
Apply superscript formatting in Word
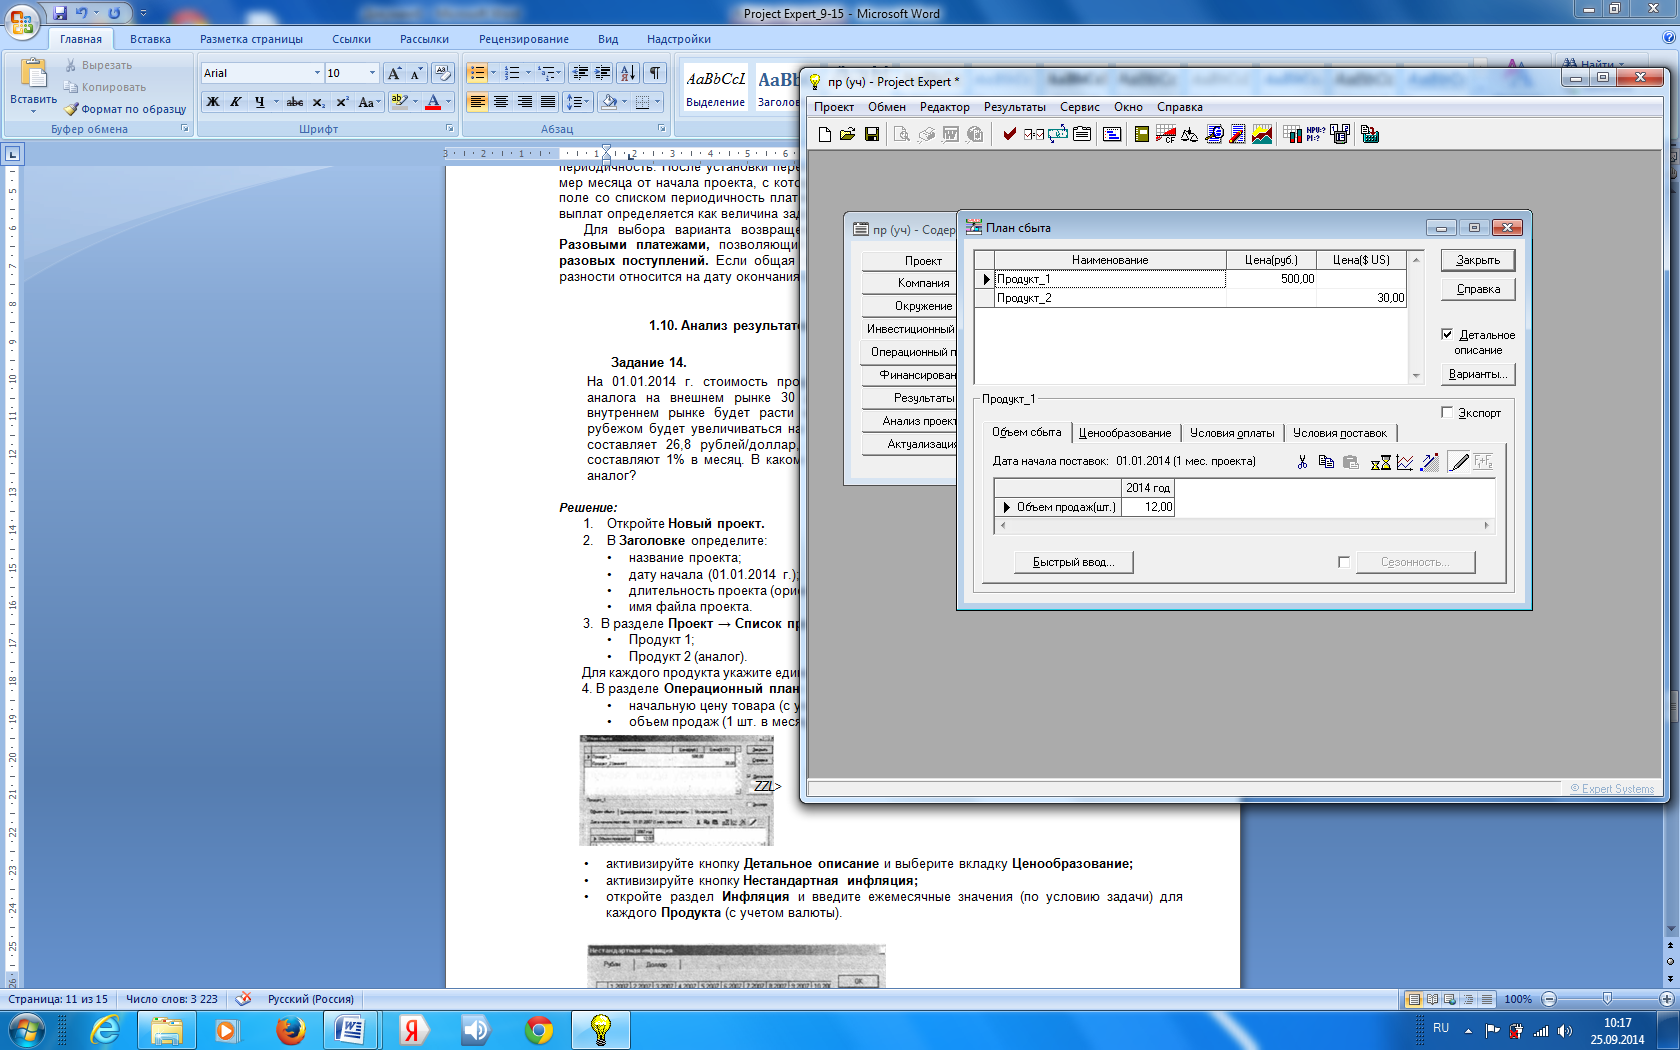342,102
